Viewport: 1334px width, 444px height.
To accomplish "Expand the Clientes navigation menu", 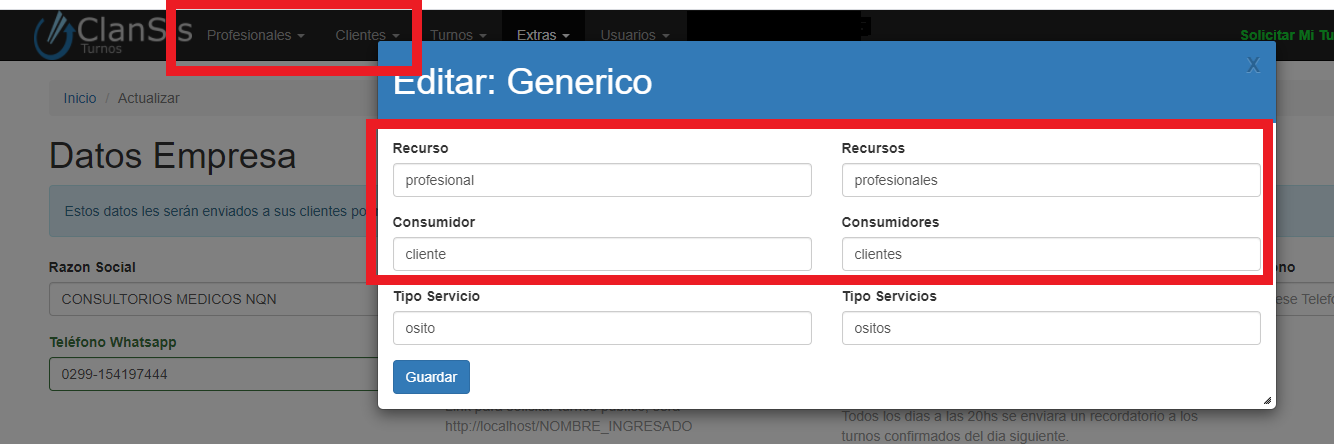I will [x=367, y=35].
